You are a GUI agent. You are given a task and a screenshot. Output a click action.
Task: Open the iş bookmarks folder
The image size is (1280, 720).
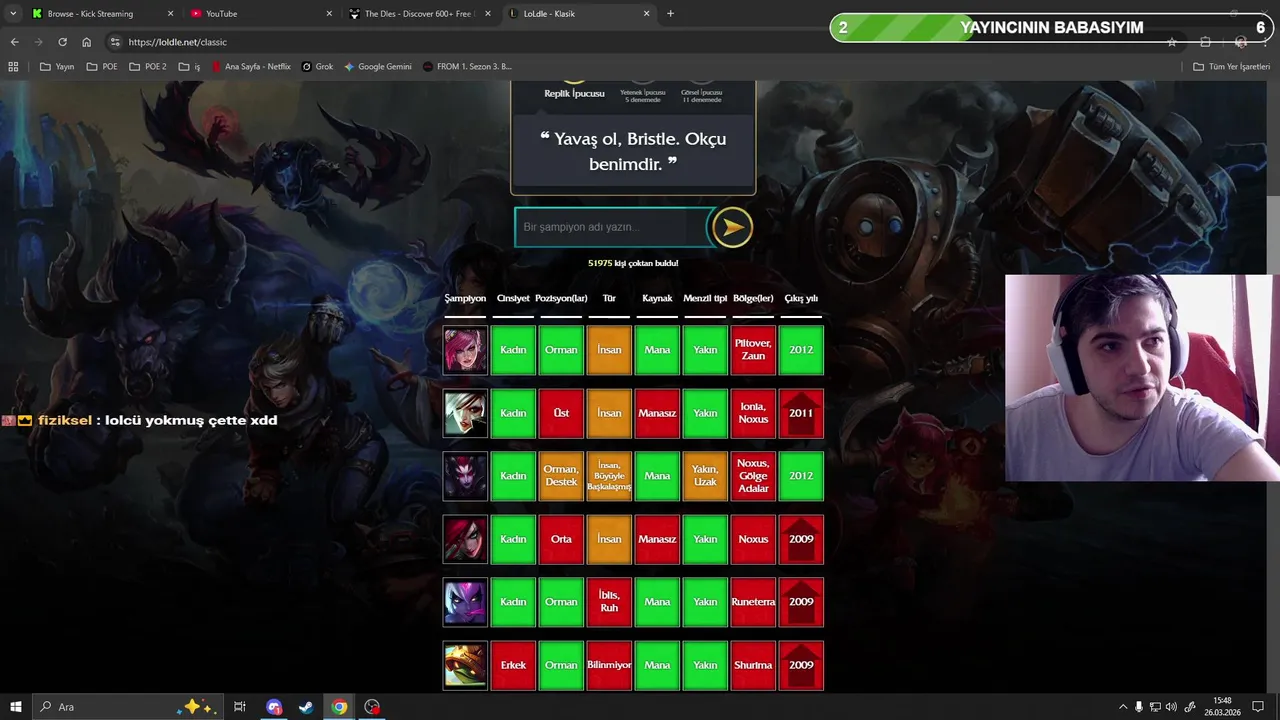pos(189,67)
